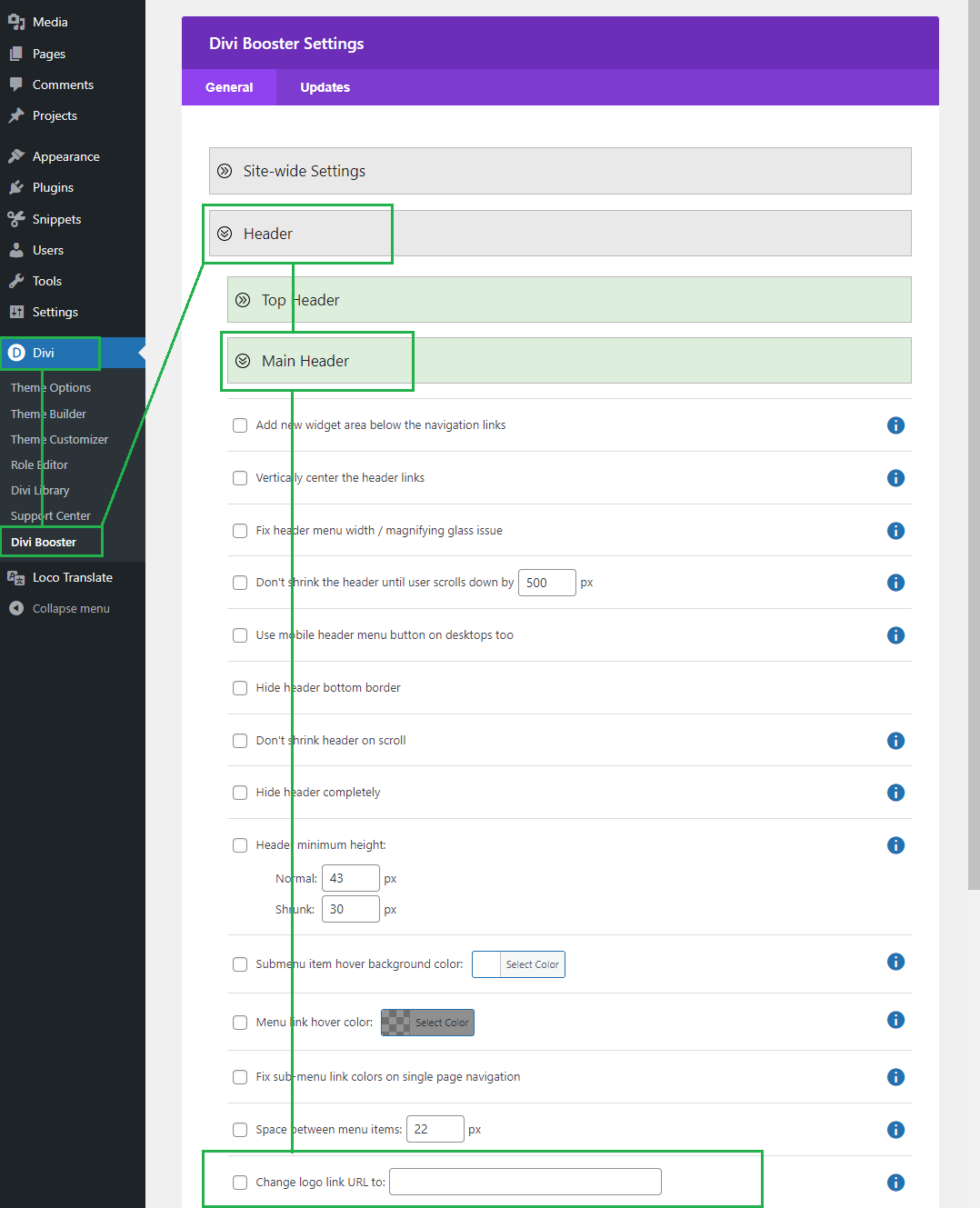Click the logo link URL input field

pos(524,1181)
